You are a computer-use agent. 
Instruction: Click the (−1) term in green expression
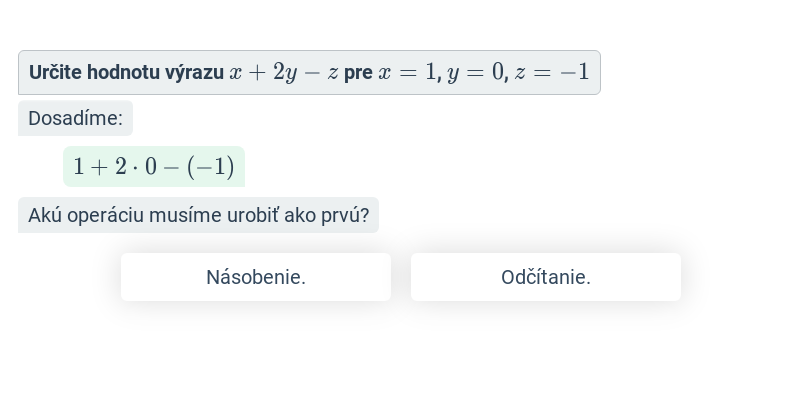point(211,167)
